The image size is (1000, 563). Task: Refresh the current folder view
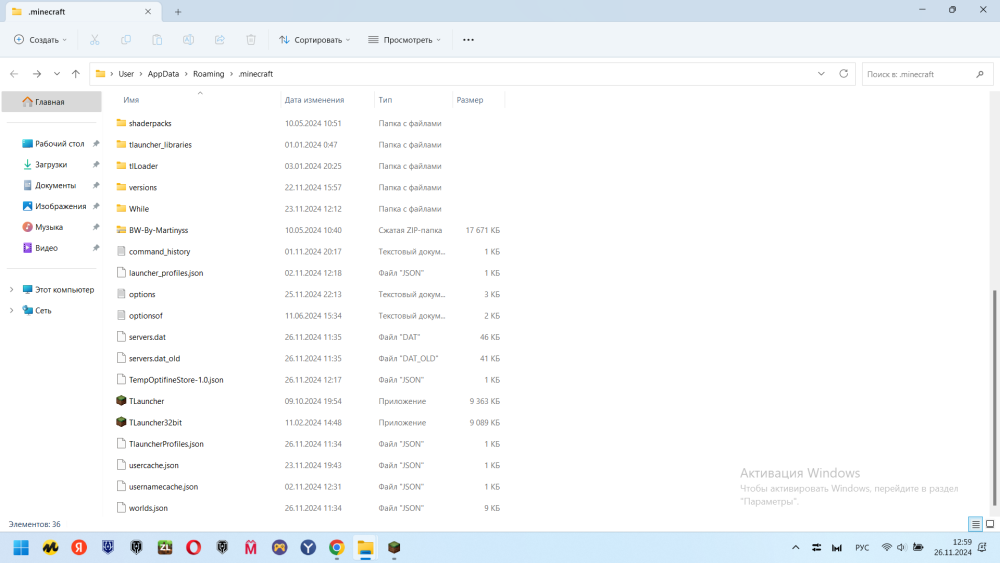coord(843,74)
